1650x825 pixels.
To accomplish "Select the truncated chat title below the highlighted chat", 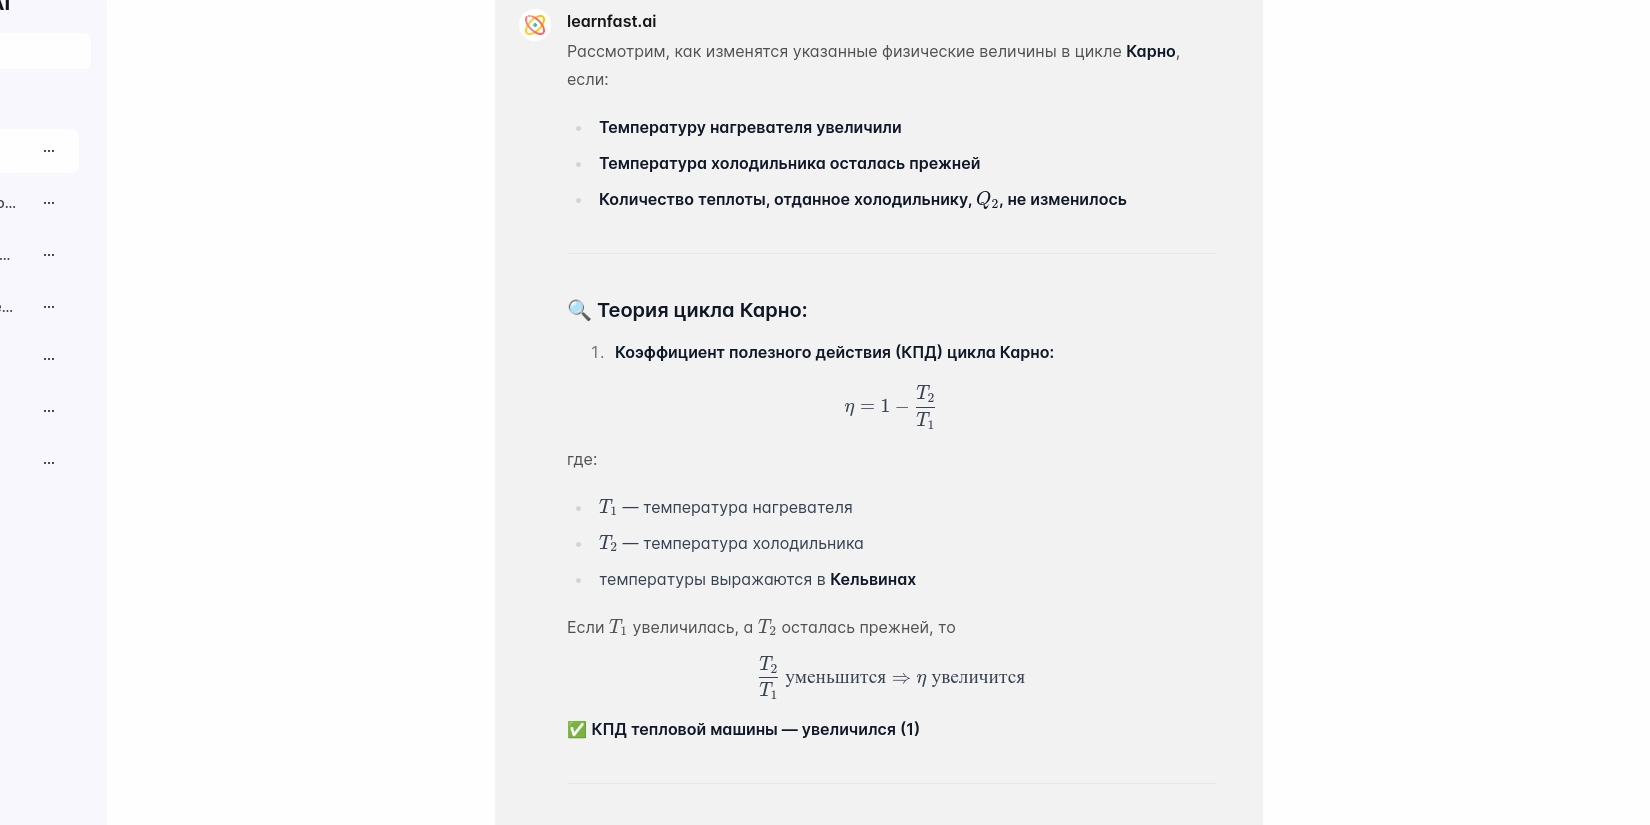I will point(8,202).
